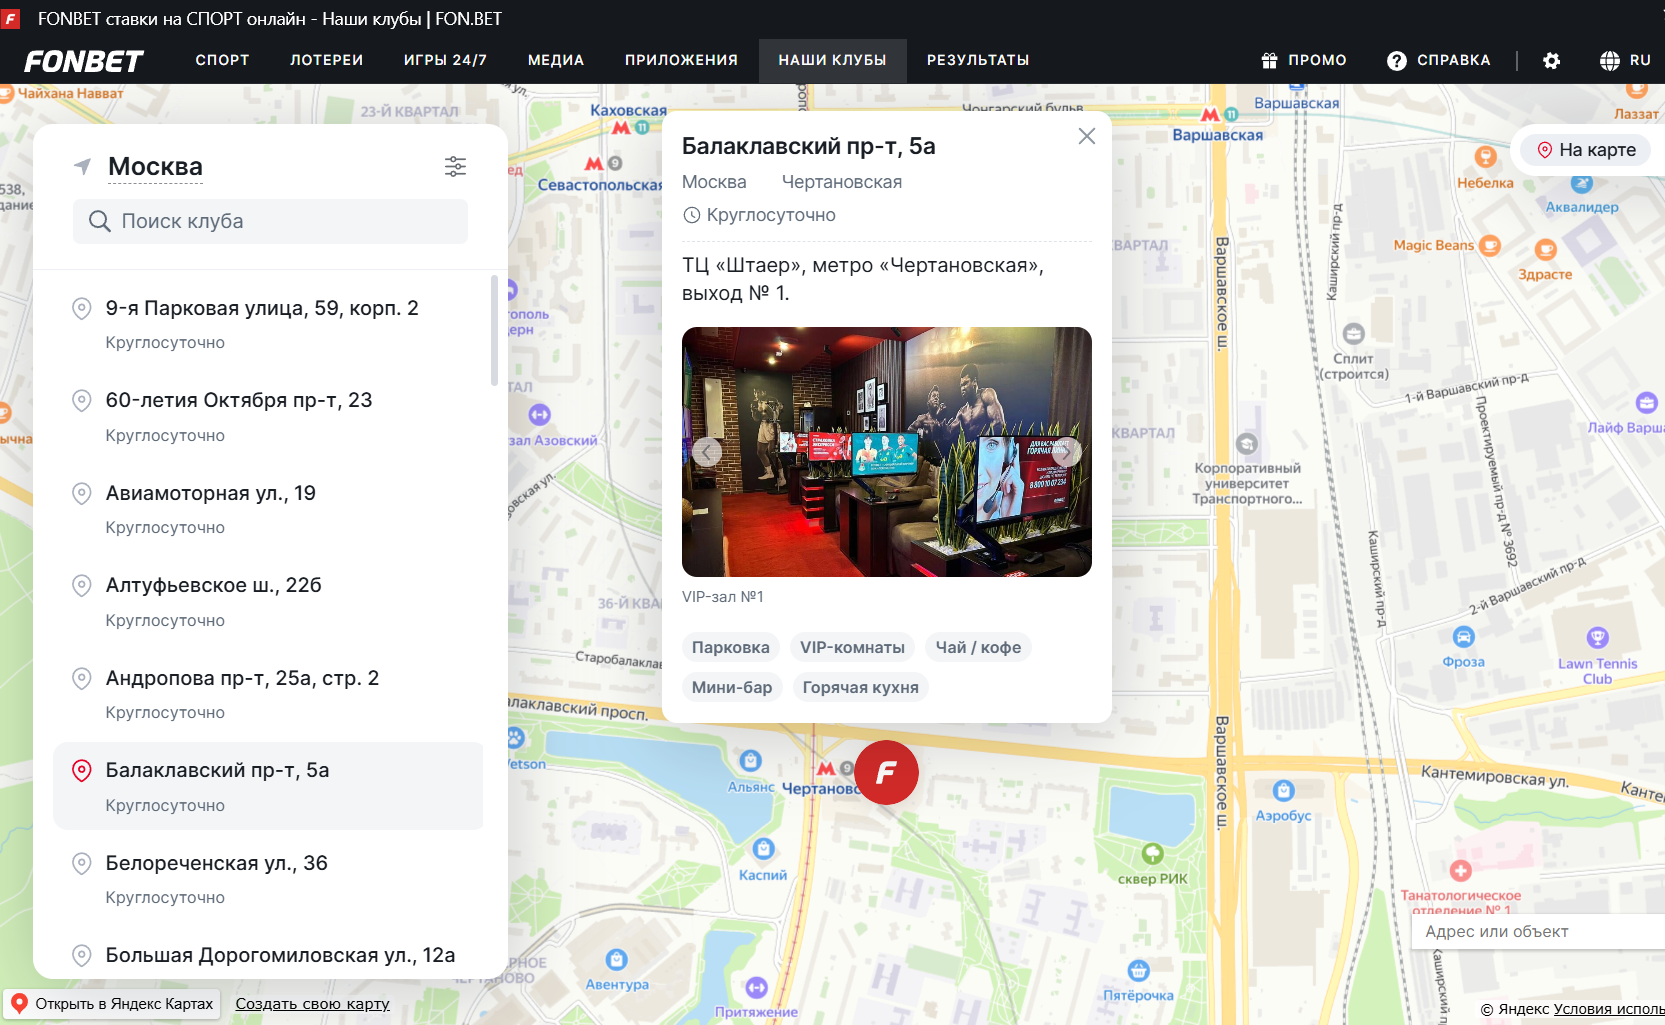Click the VIP-зал №1 club photo
The width and height of the screenshot is (1665, 1025).
pos(887,452)
